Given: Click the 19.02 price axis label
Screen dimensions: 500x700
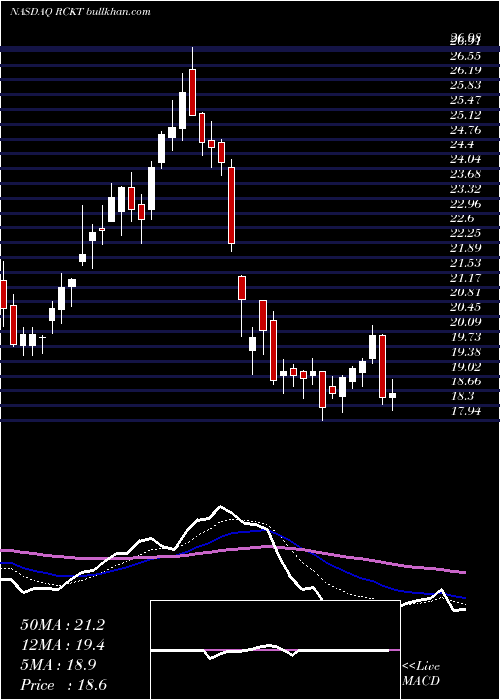Looking at the screenshot, I should click(x=468, y=367).
